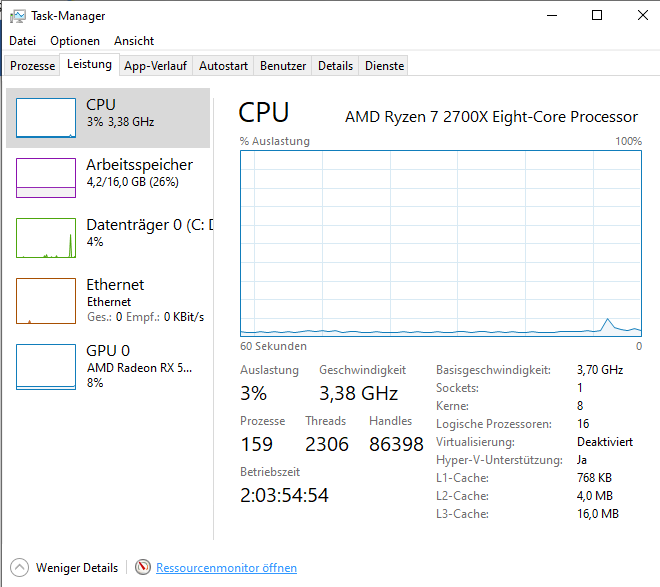Open the Benutzer tab
660x587 pixels.
coord(283,66)
